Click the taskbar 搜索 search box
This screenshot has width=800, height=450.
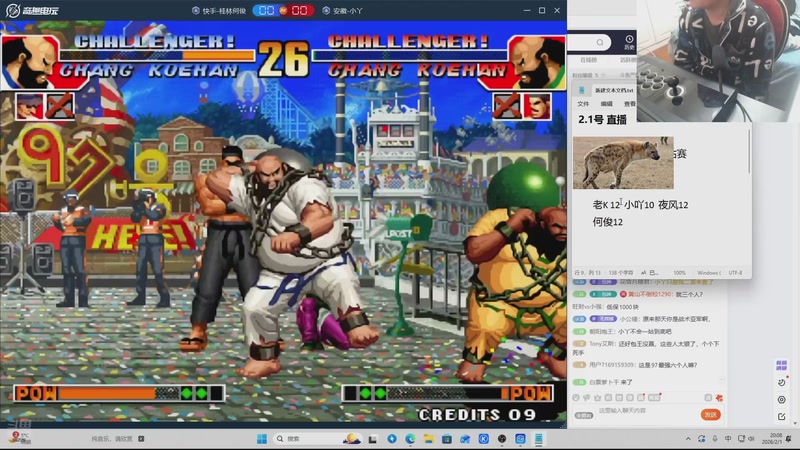pos(316,439)
